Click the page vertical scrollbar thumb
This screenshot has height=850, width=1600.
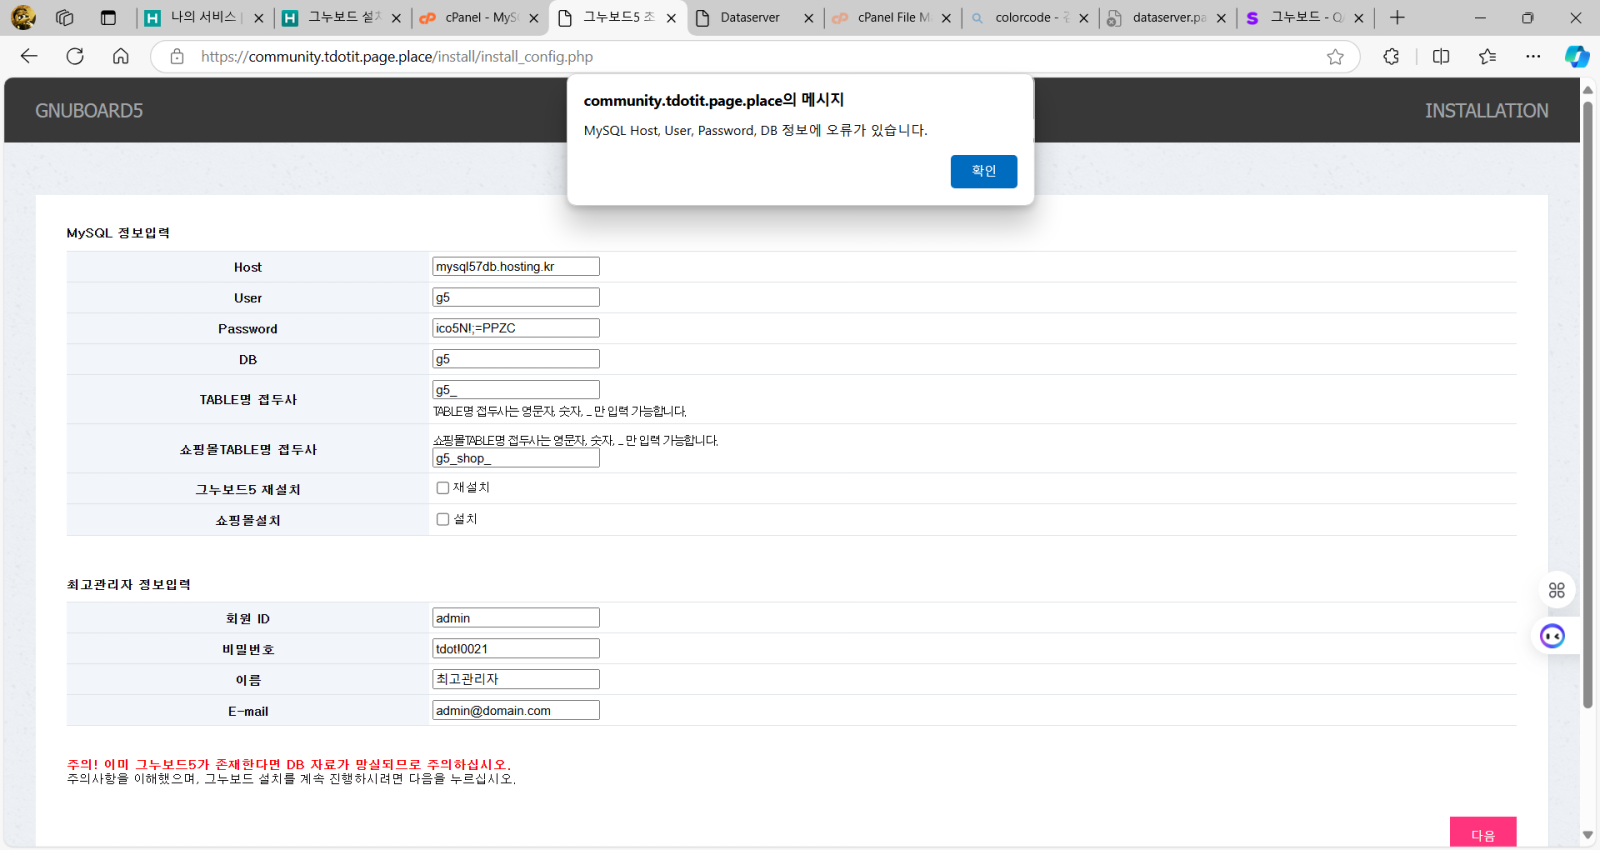tap(1587, 405)
